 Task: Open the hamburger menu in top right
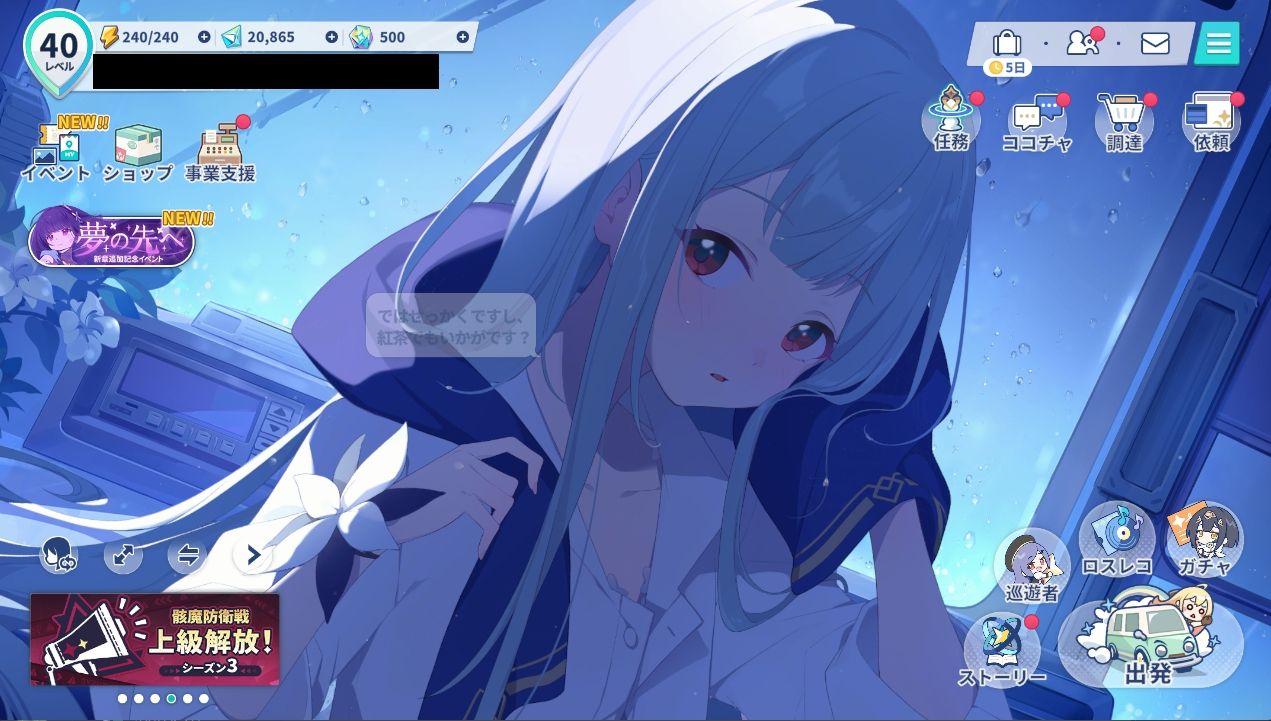coord(1217,43)
